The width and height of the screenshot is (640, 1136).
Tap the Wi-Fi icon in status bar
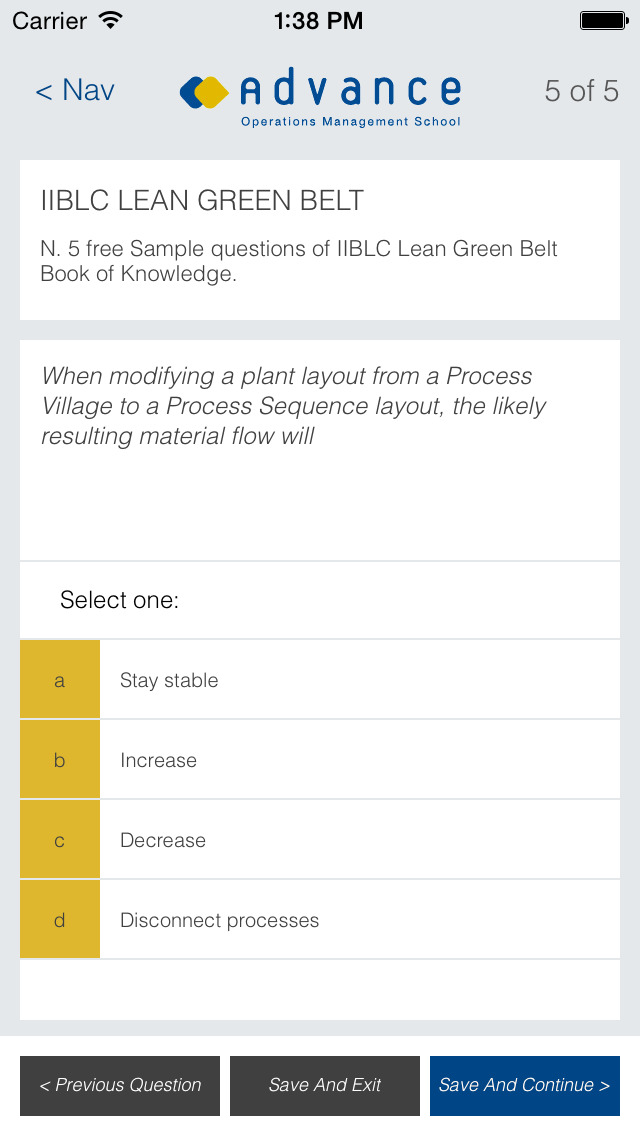[111, 20]
